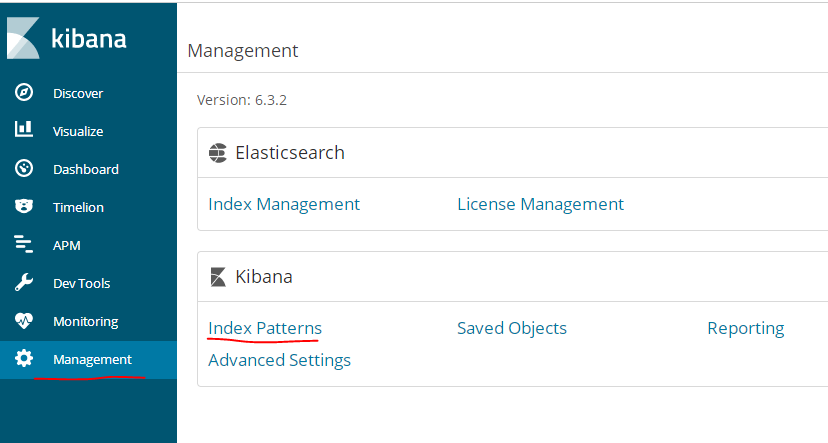
Task: Open Saved Objects link
Action: pyautogui.click(x=512, y=328)
